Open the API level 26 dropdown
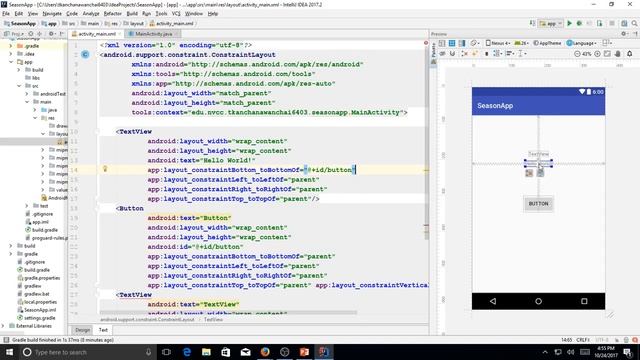The height and width of the screenshot is (360, 640). coord(522,43)
